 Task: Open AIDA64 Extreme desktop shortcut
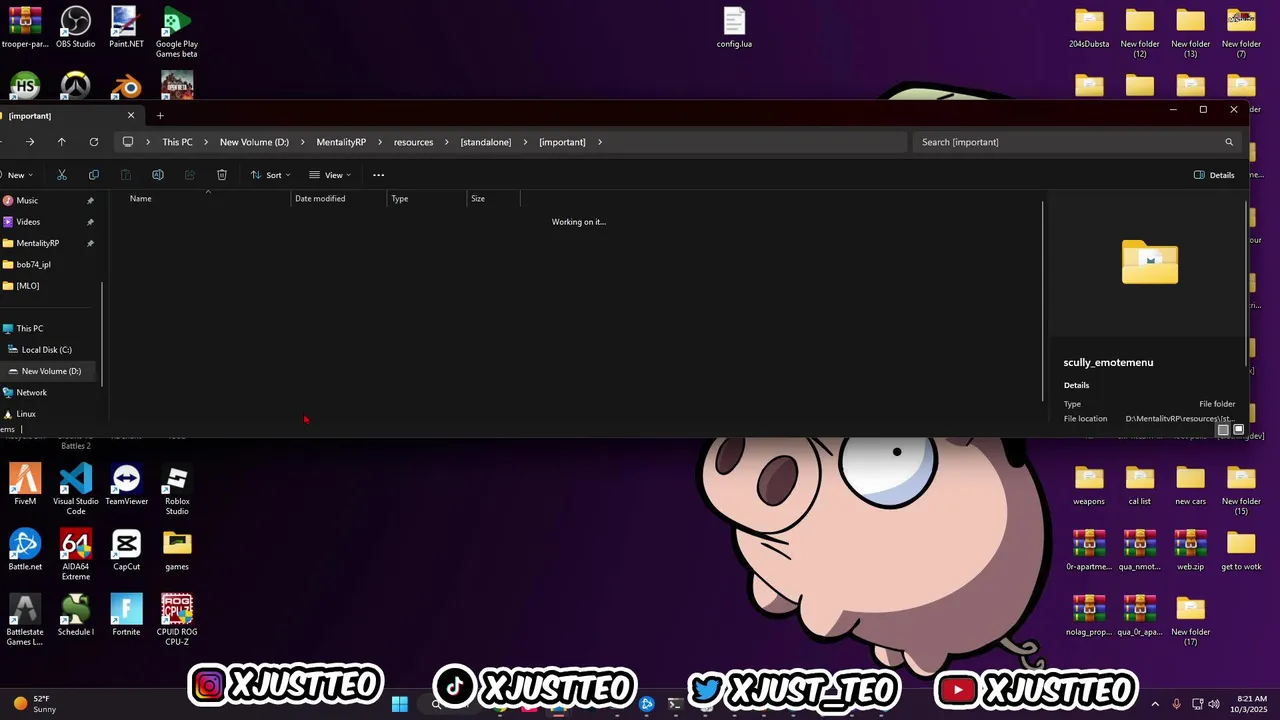coord(76,555)
